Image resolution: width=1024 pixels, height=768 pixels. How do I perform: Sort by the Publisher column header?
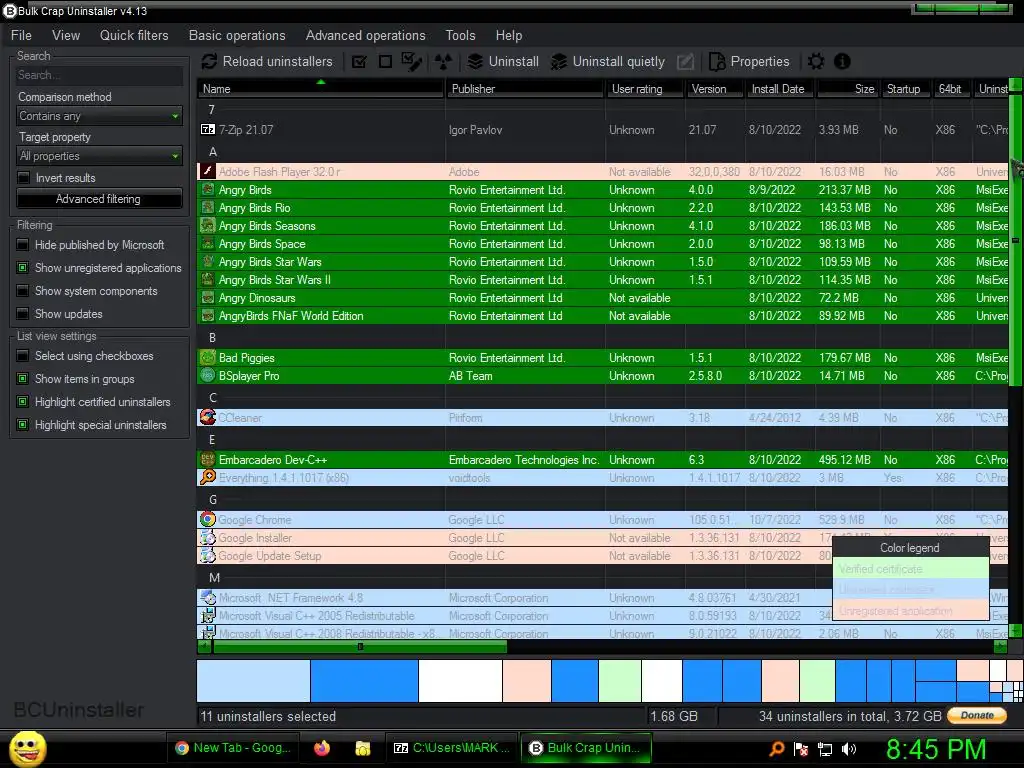(x=525, y=89)
